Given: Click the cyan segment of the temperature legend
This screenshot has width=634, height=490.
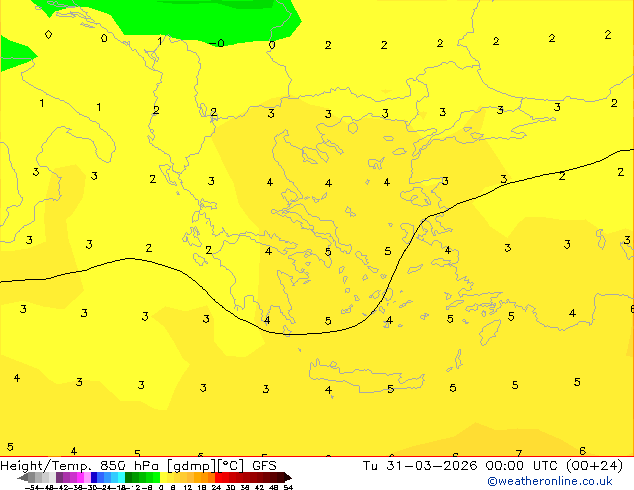Looking at the screenshot, I should coord(121,477).
